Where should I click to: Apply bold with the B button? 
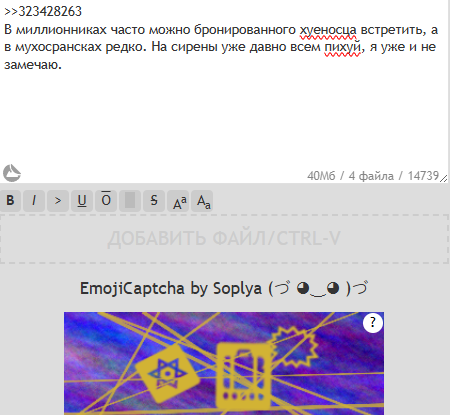10,201
